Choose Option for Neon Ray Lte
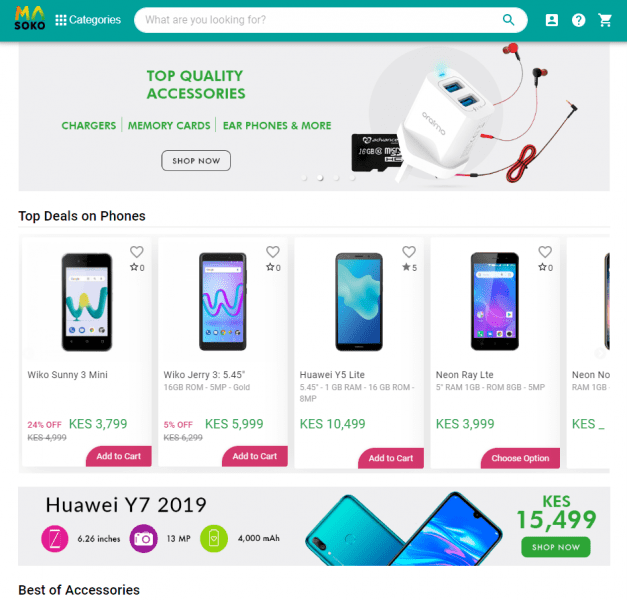The height and width of the screenshot is (600, 627). tap(520, 458)
